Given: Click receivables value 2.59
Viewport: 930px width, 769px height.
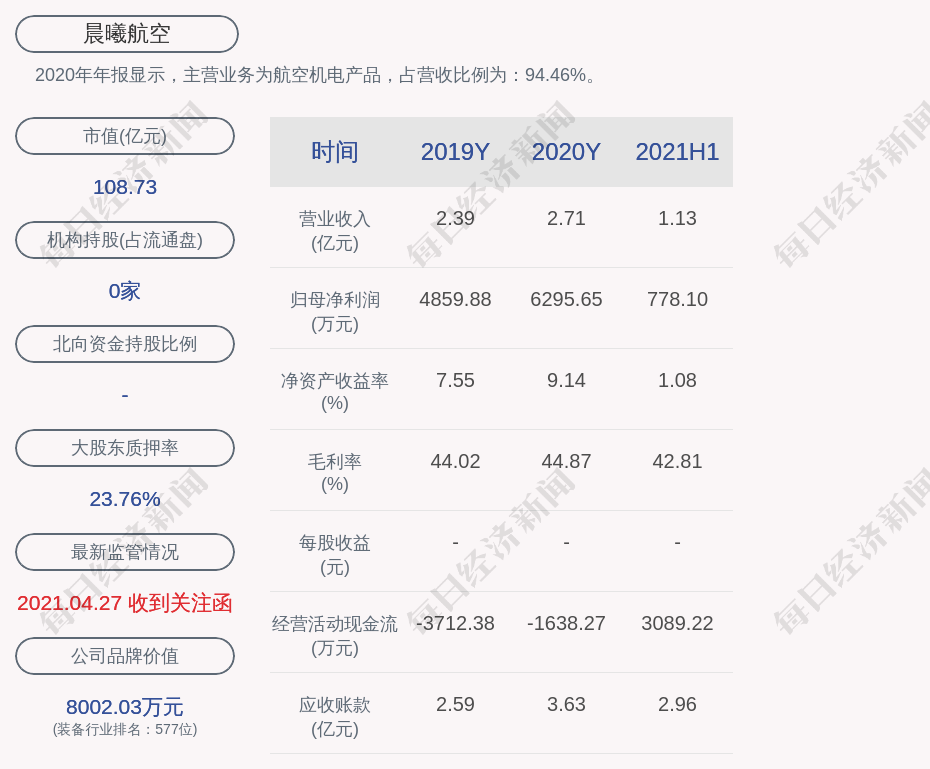Looking at the screenshot, I should 456,704.
